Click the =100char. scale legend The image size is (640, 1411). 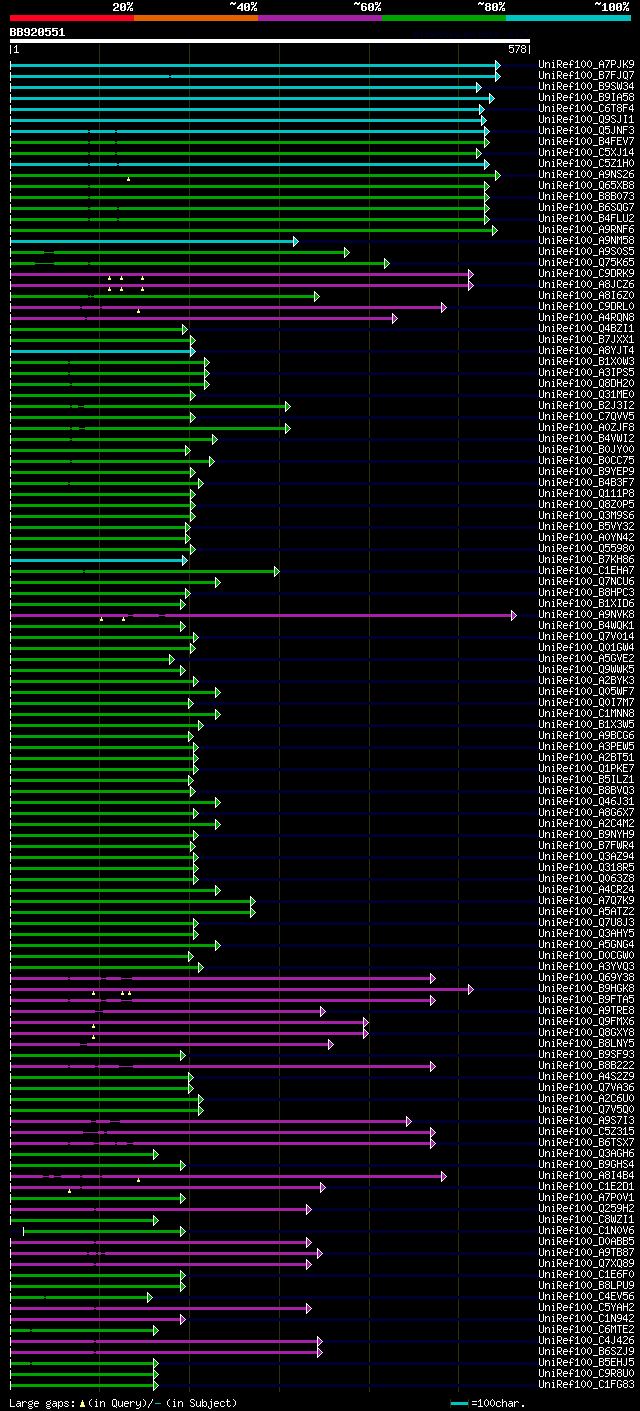(x=488, y=1403)
